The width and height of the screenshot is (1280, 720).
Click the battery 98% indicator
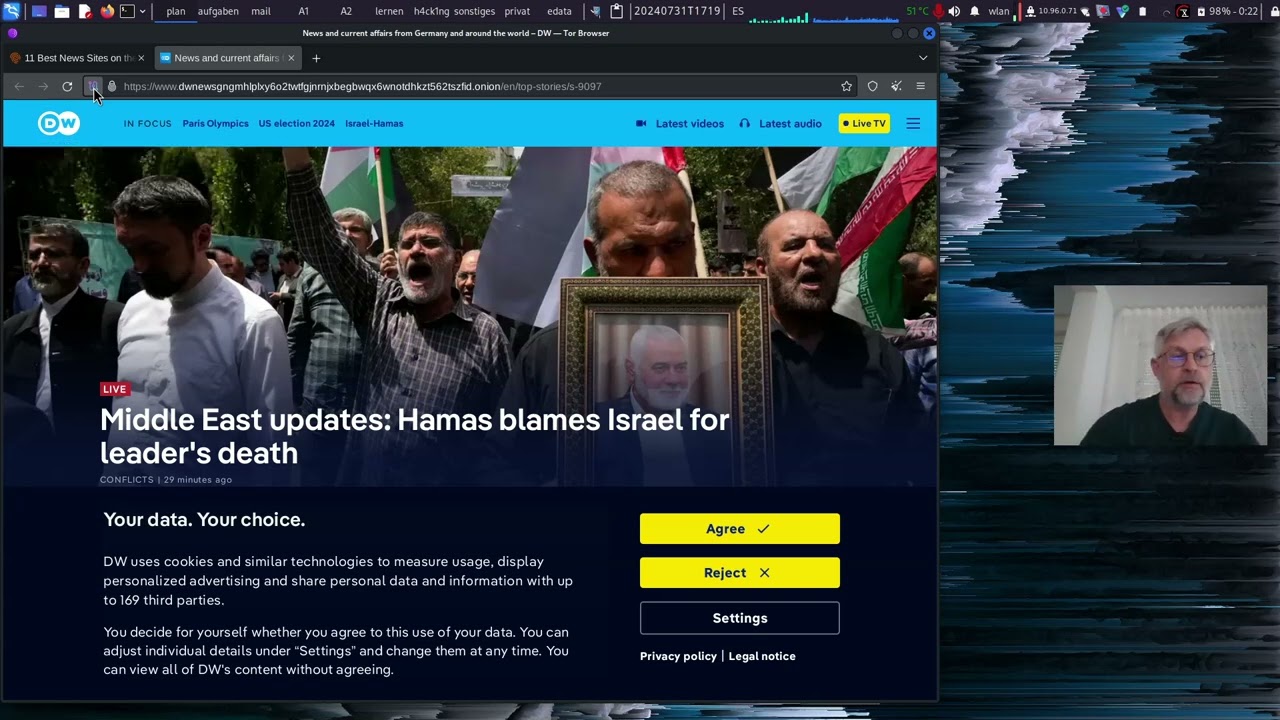tap(1228, 11)
